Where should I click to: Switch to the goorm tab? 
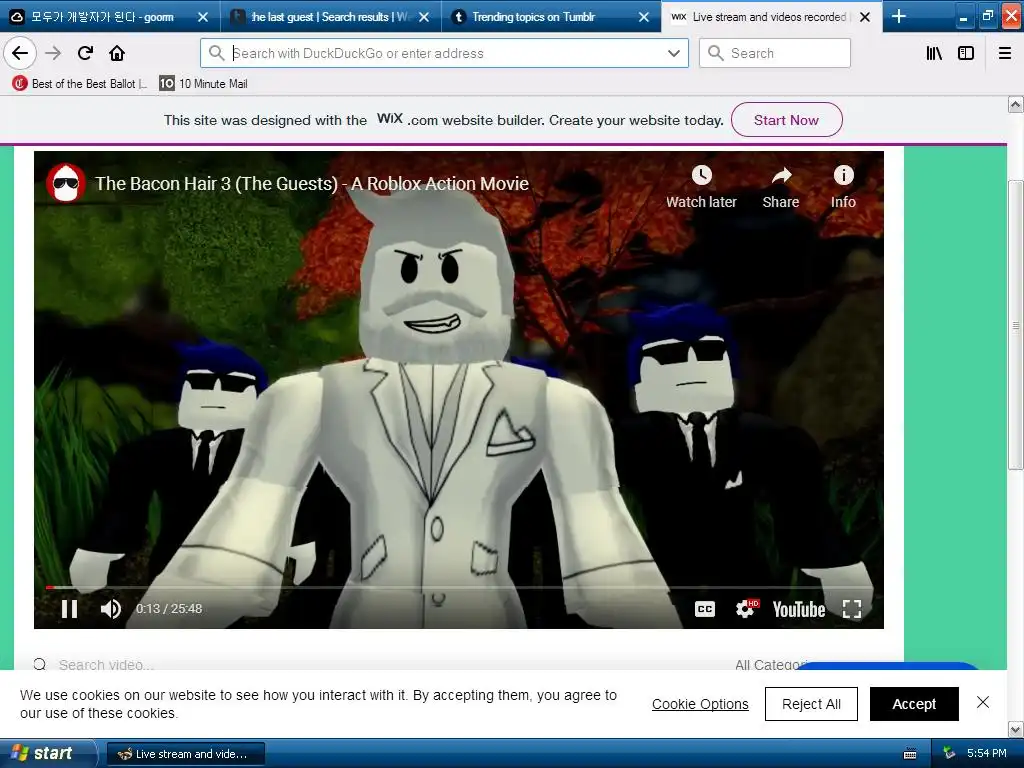[101, 17]
